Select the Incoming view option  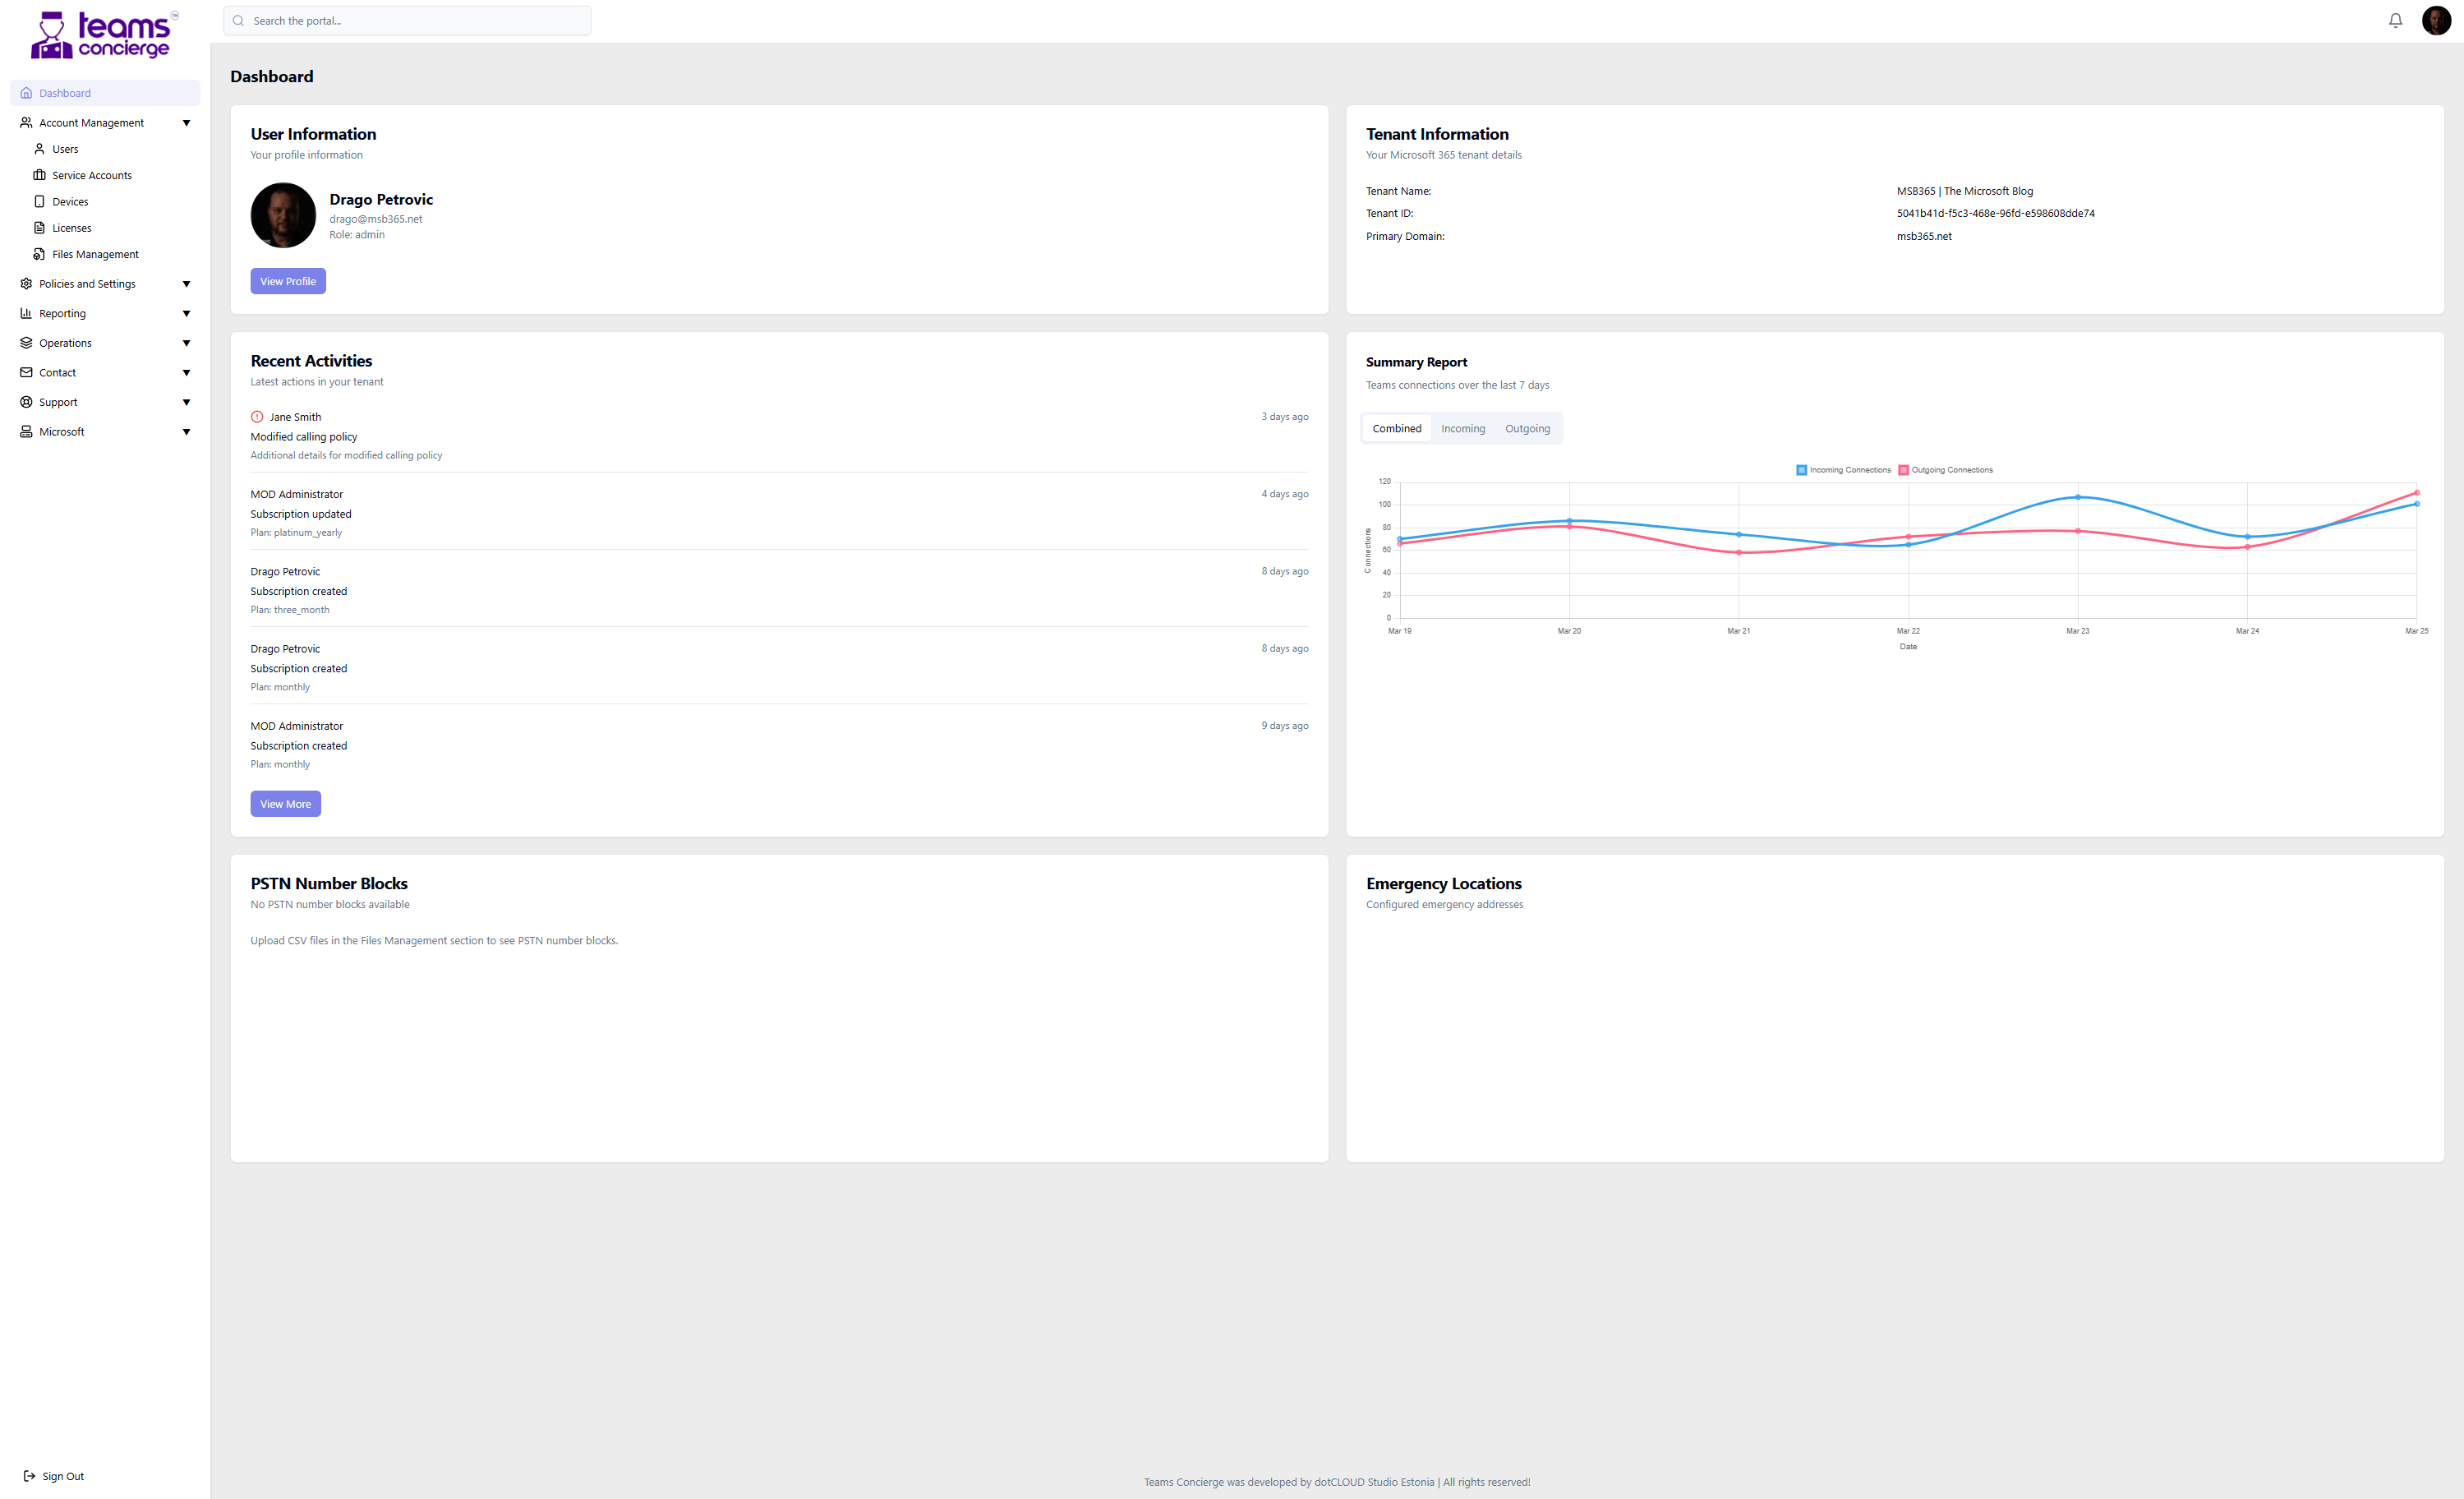(x=1463, y=428)
